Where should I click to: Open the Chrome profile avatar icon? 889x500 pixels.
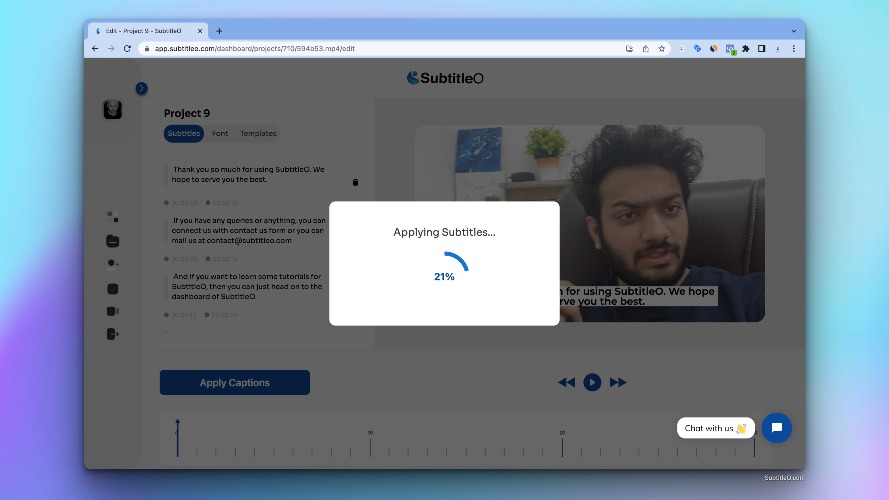click(778, 49)
